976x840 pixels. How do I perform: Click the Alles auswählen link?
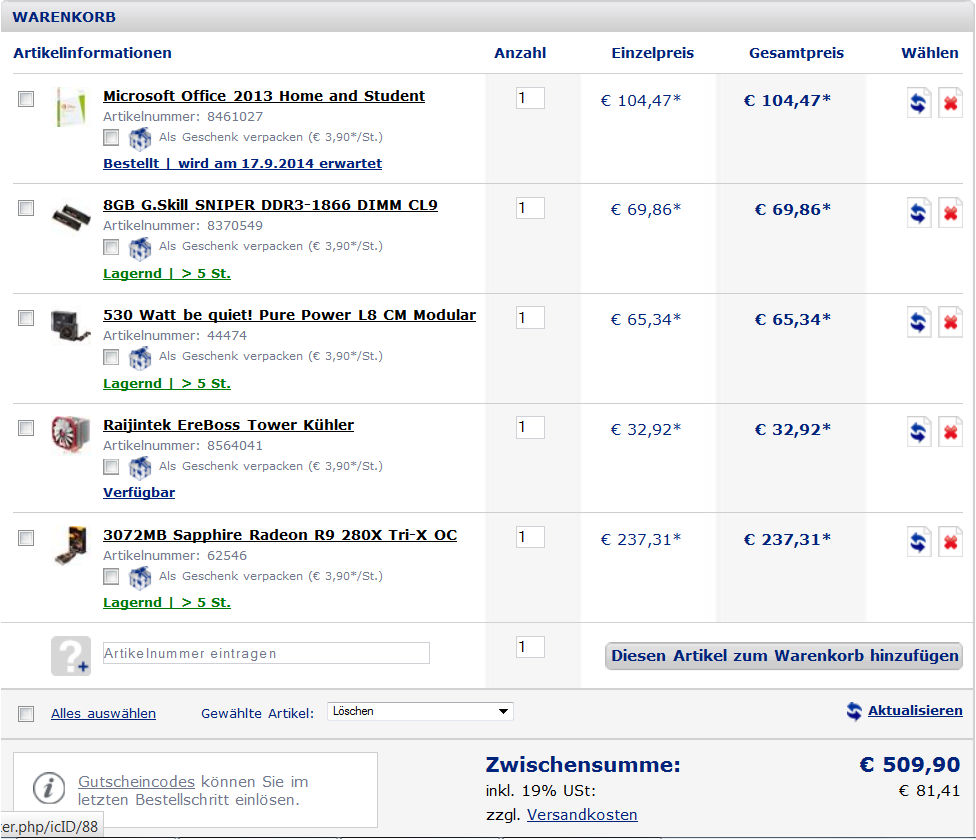[103, 714]
